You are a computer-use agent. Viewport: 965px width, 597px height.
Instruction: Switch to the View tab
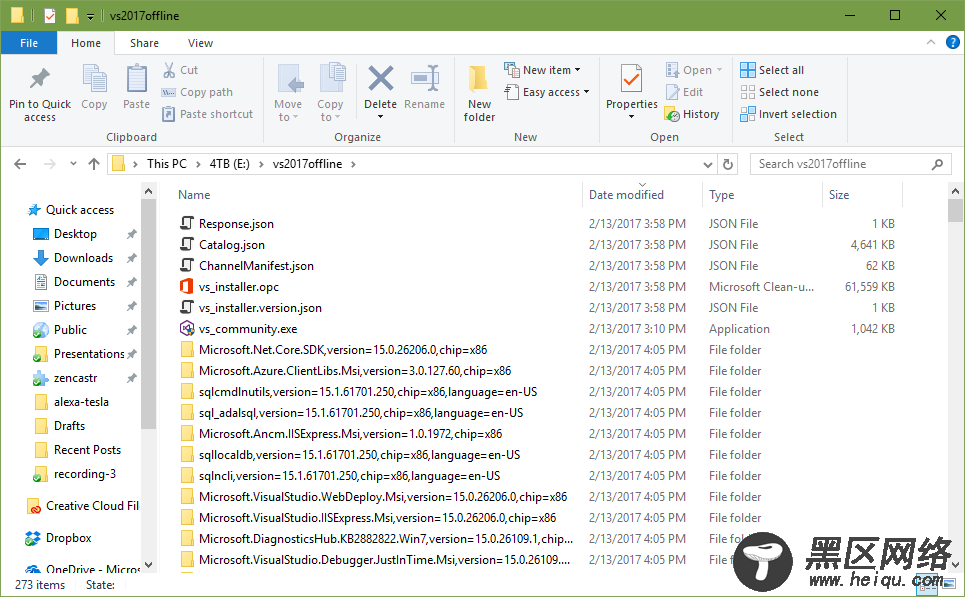point(200,43)
